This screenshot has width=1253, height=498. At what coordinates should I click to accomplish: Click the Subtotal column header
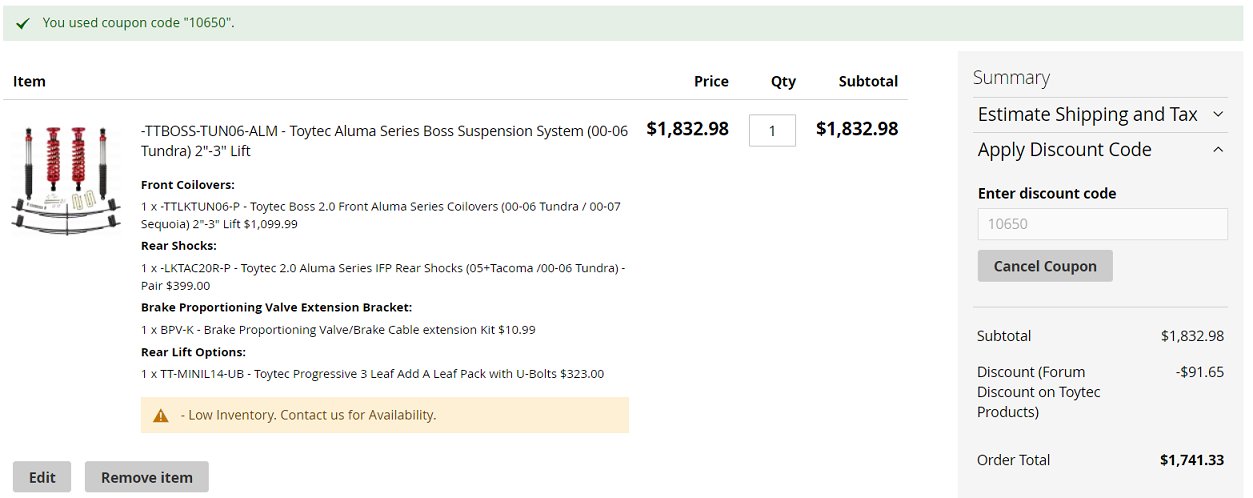click(x=868, y=81)
